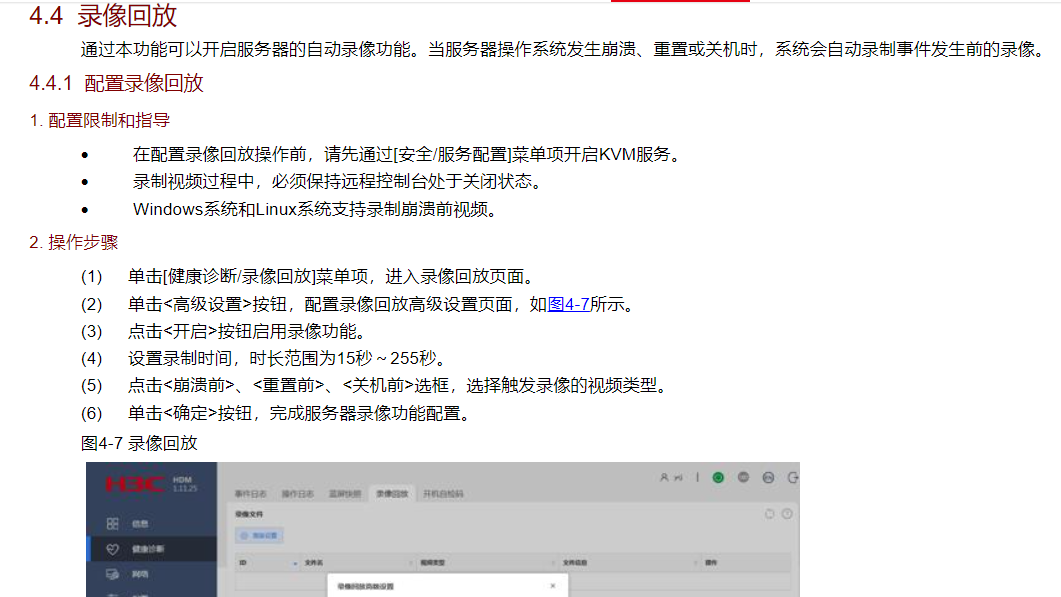
Task: Click the 2. 操作步骤 subheading
Action: pos(74,242)
